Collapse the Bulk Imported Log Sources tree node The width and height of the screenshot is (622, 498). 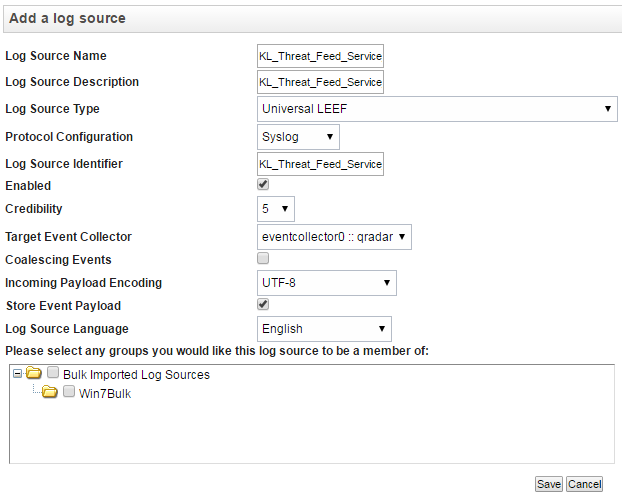(x=17, y=374)
